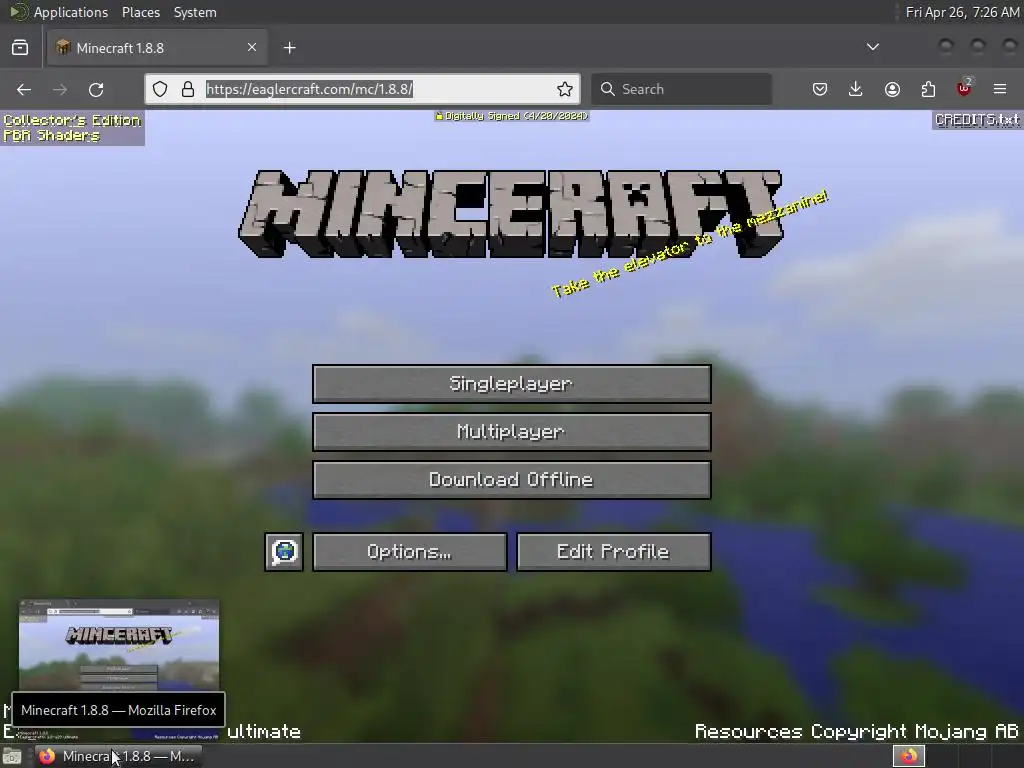The image size is (1024, 768).
Task: Open CREDITS.txt link
Action: tap(977, 120)
